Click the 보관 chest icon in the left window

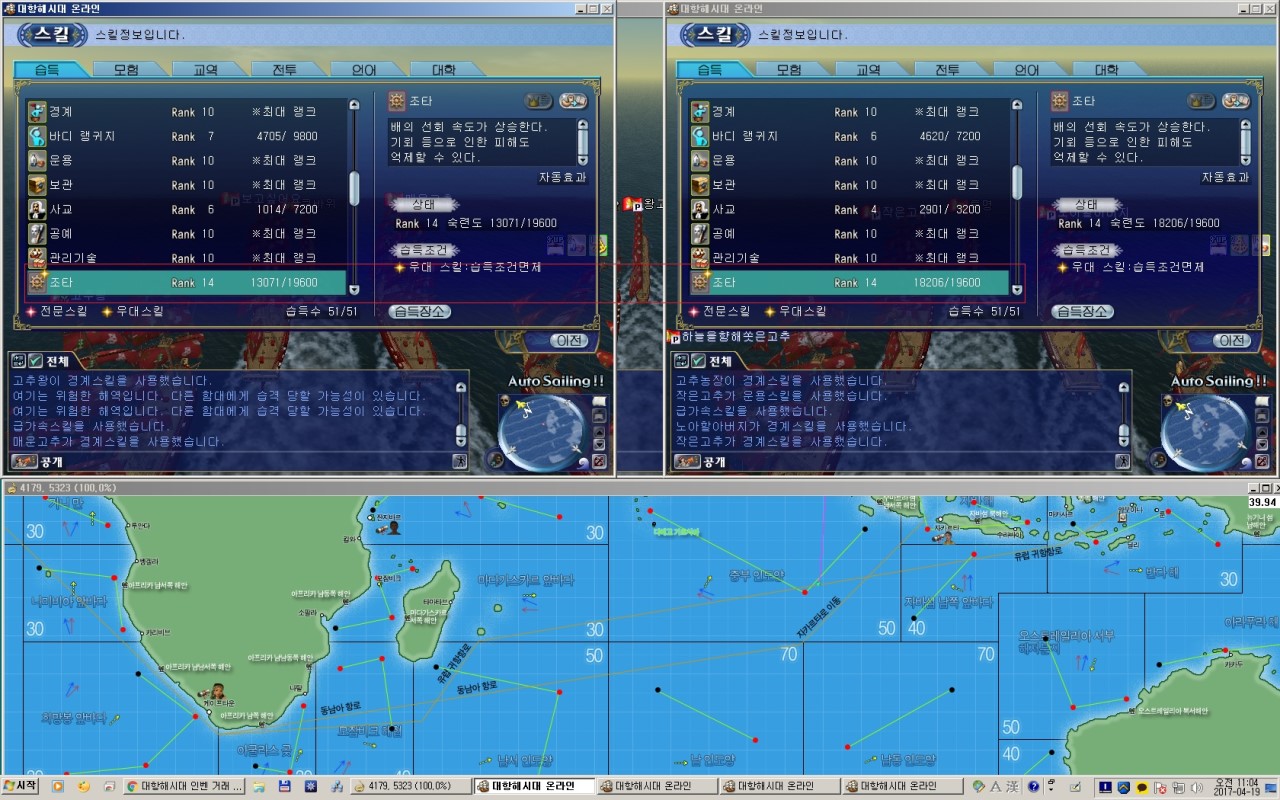pos(38,185)
